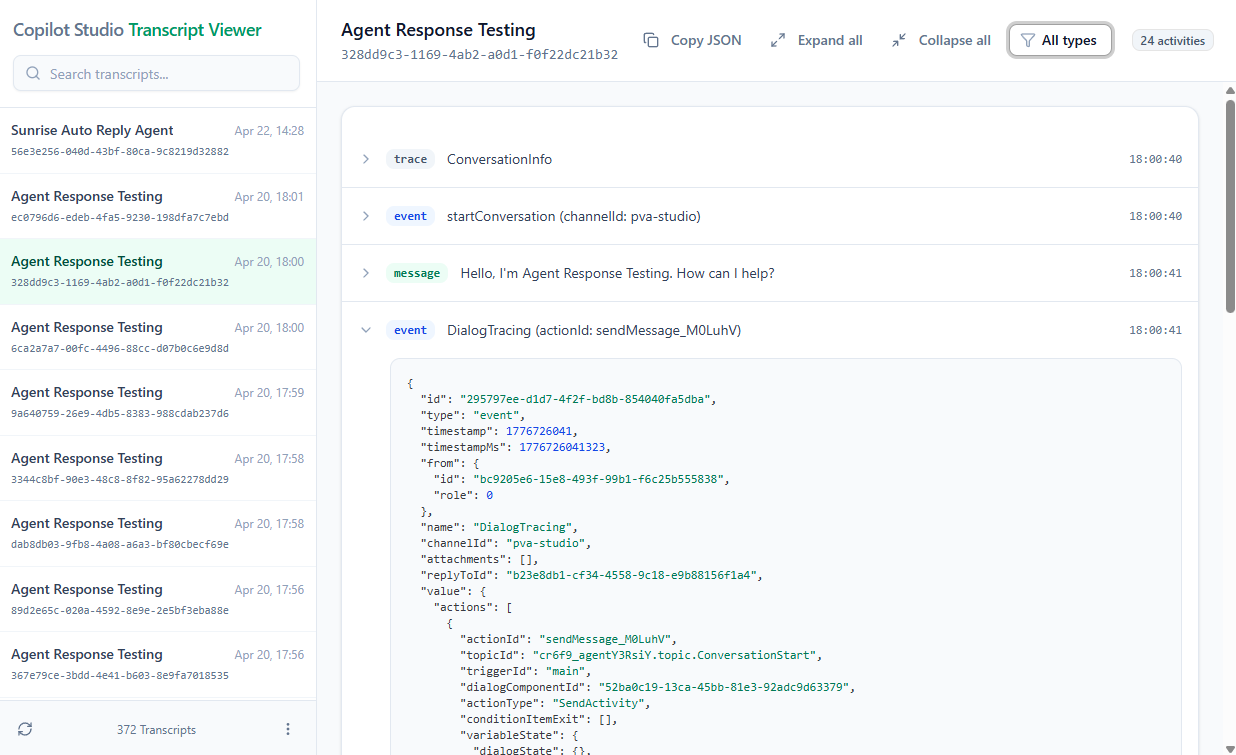This screenshot has width=1236, height=755.
Task: Open transcript with id starting 3344c8bf
Action: pyautogui.click(x=158, y=468)
